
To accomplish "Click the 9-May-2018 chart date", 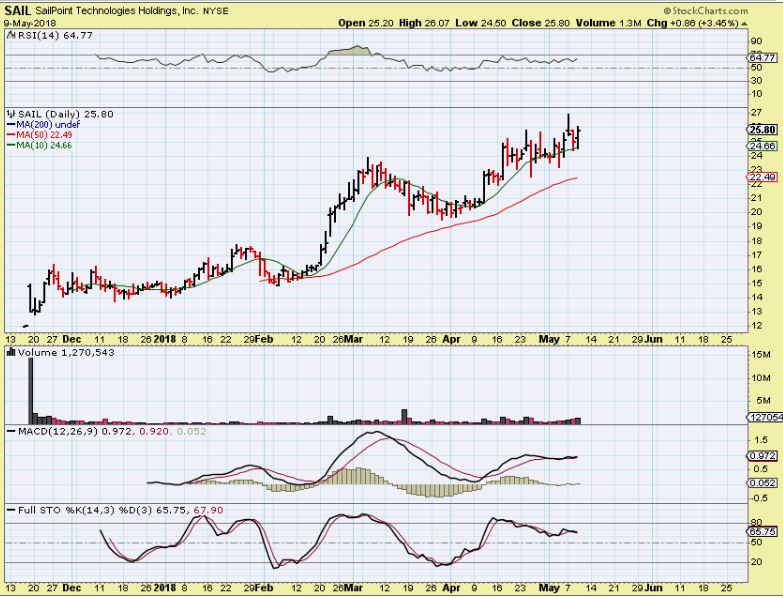I will pos(30,23).
